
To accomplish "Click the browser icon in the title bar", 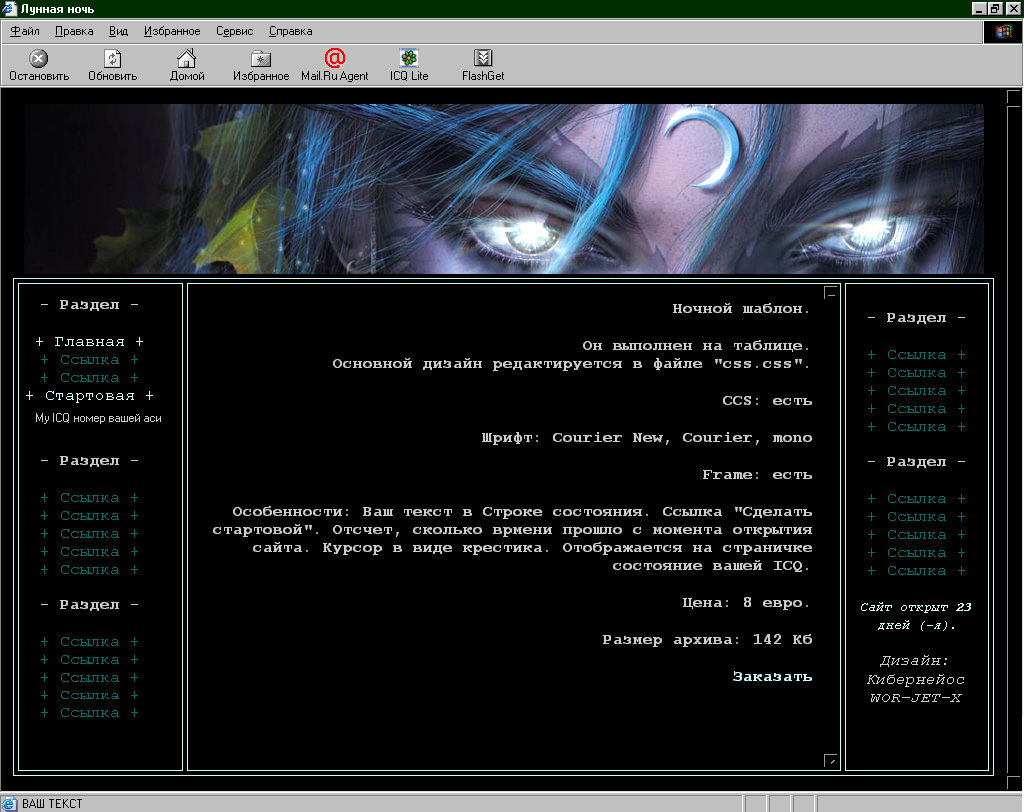I will tap(9, 8).
